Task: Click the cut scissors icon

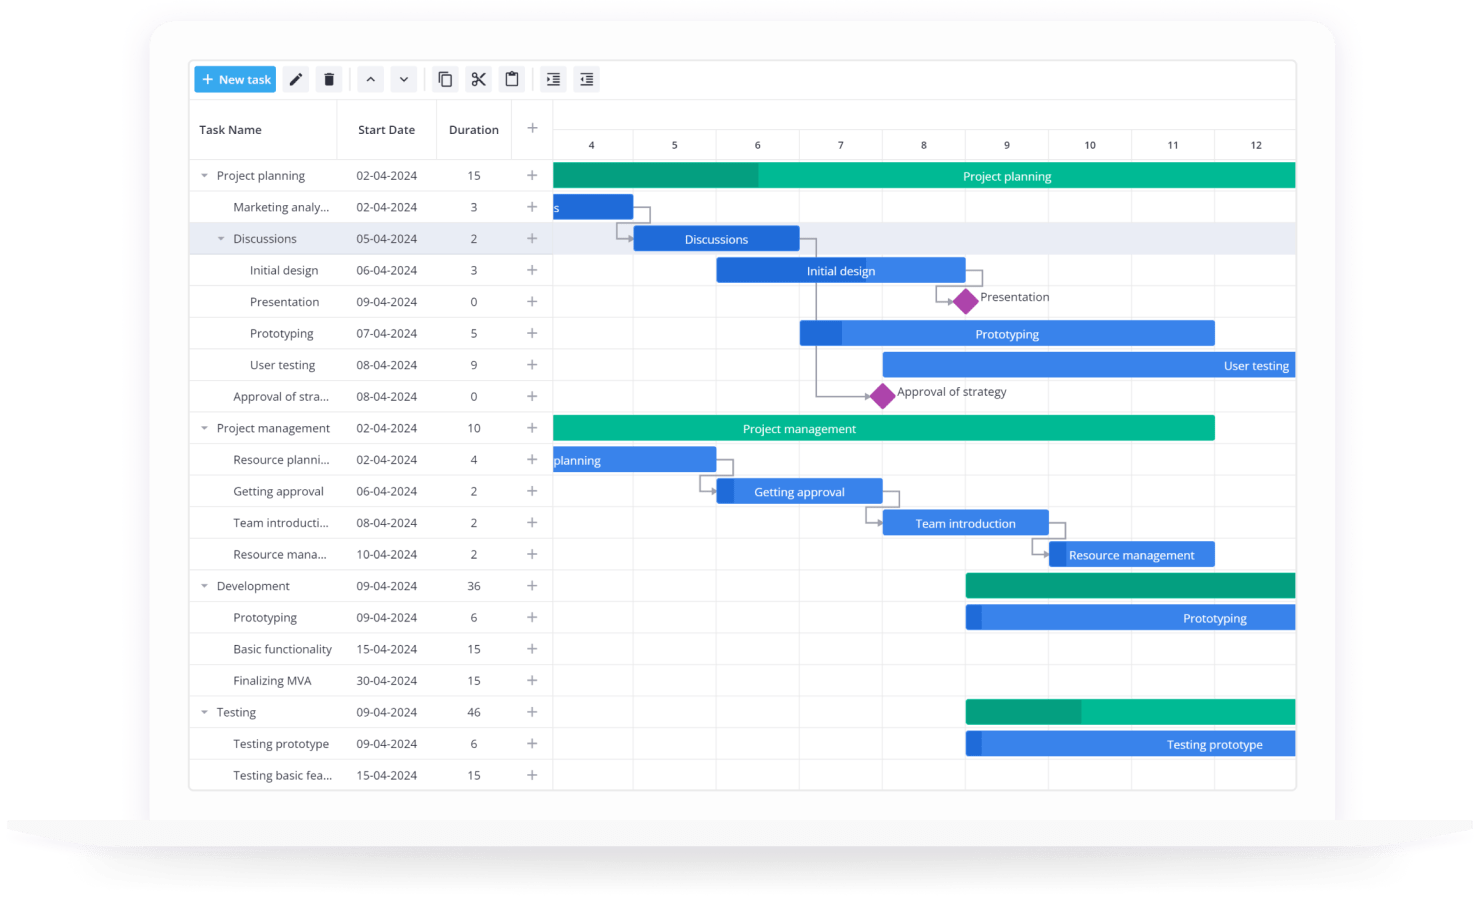Action: point(479,79)
